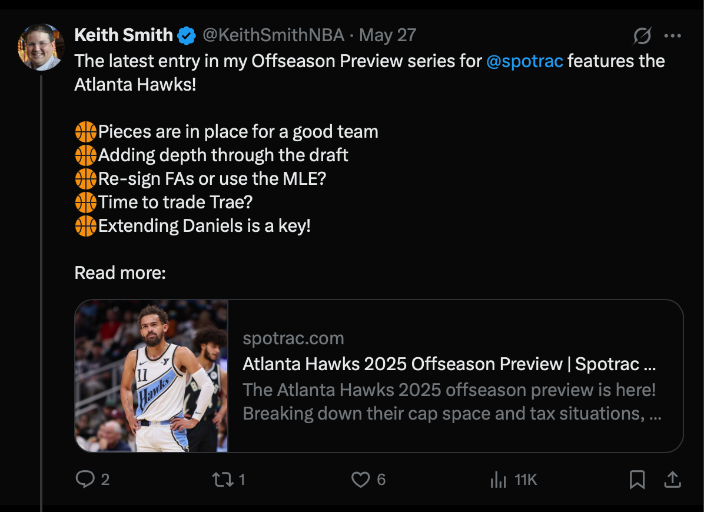Click the spotrac.com domain label
704x512 pixels.
click(x=293, y=339)
